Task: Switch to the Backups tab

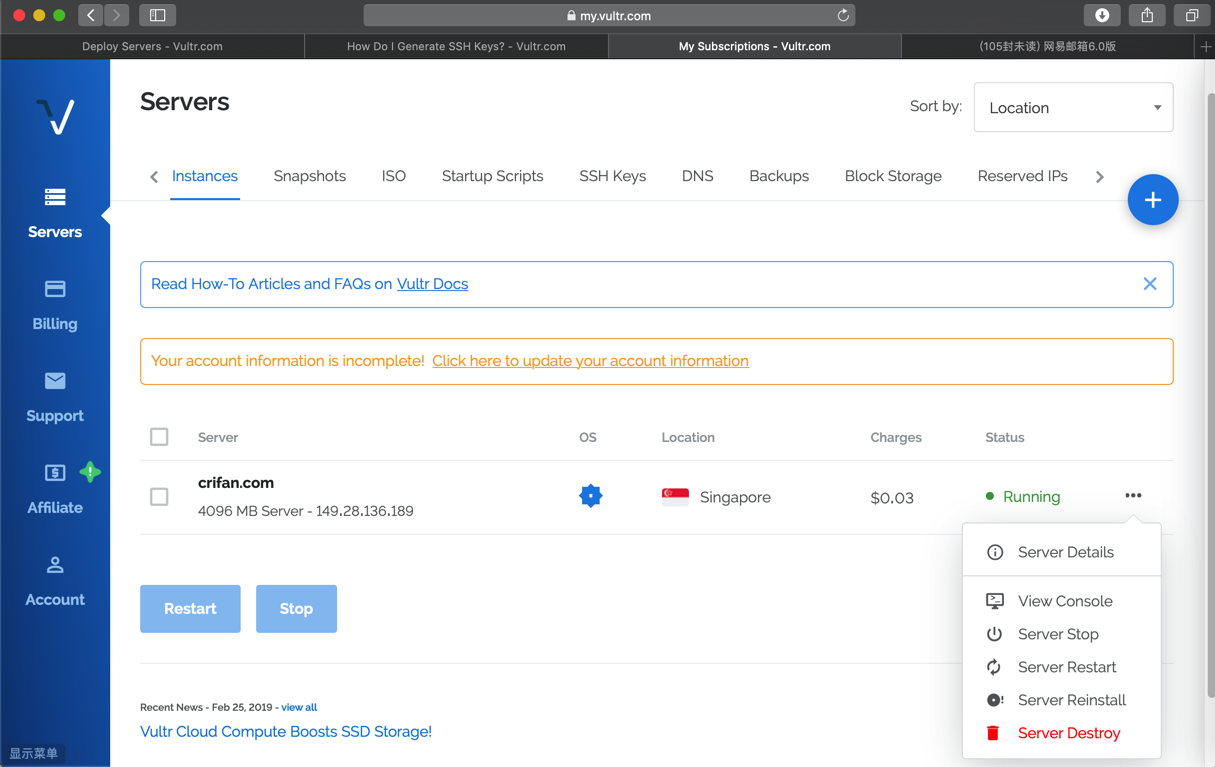Action: click(779, 176)
